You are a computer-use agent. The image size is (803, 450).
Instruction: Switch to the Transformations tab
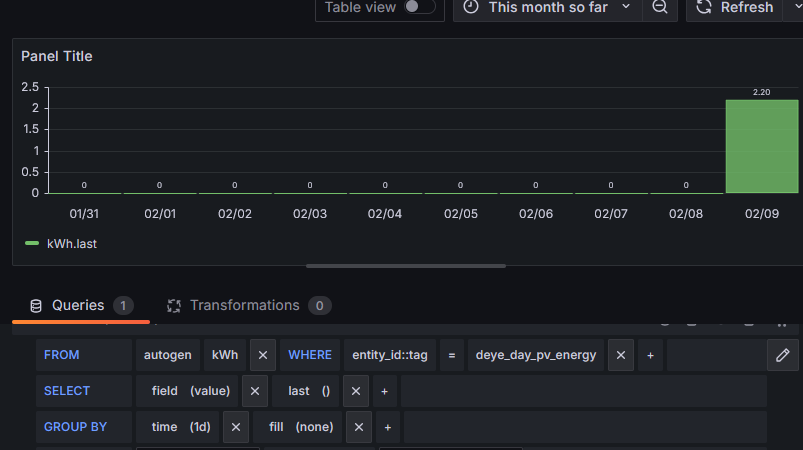pyautogui.click(x=244, y=305)
